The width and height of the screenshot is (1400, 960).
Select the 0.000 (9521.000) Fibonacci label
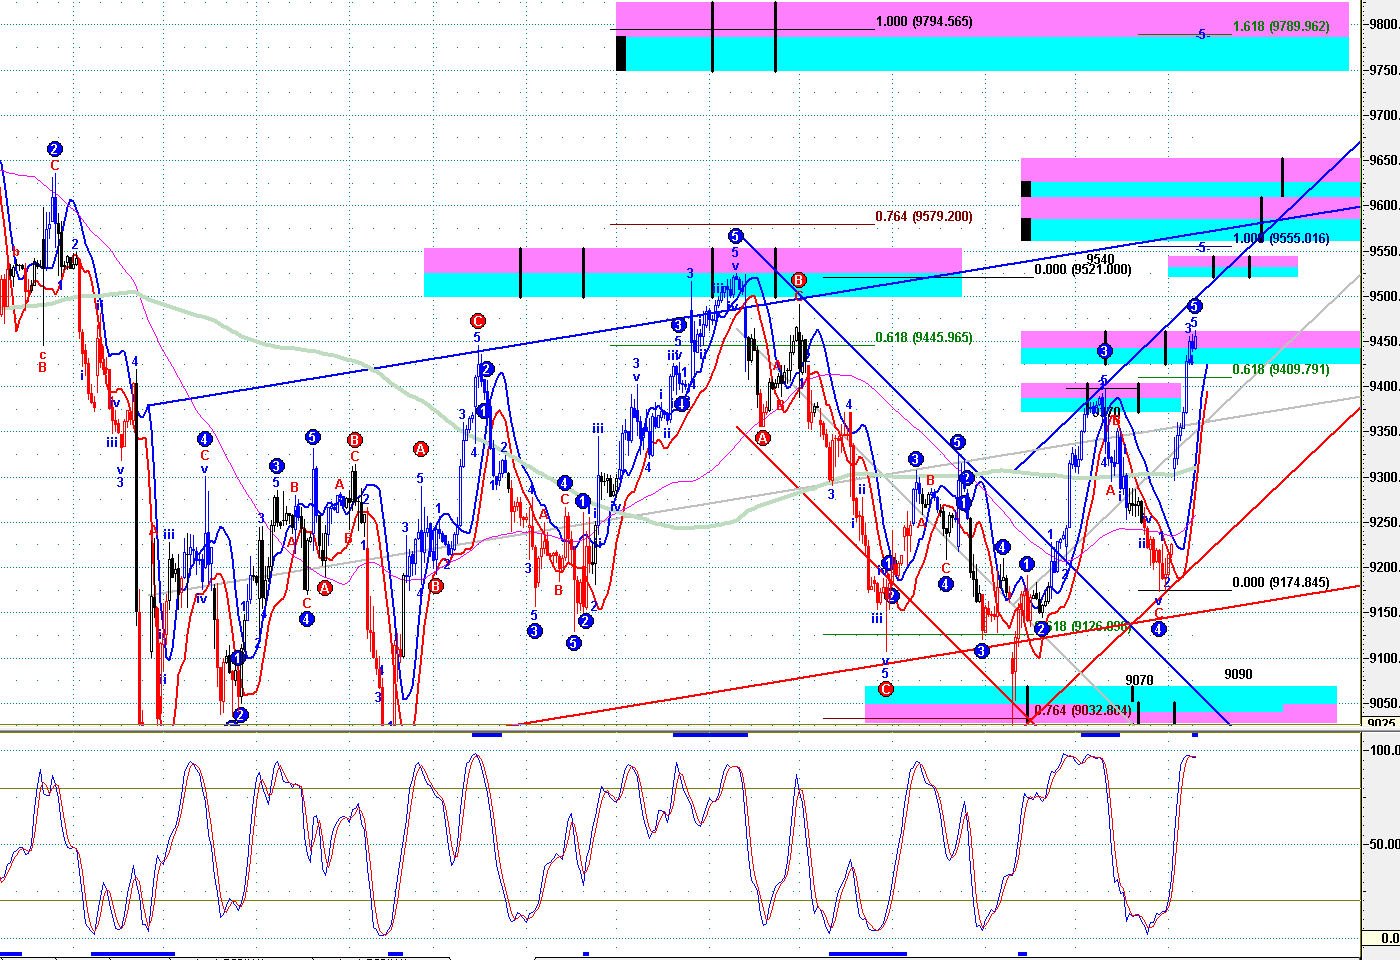pos(1083,270)
